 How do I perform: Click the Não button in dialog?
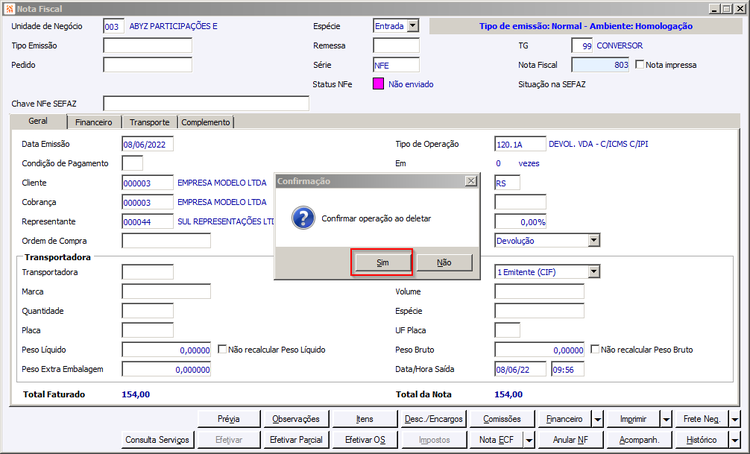tap(444, 262)
